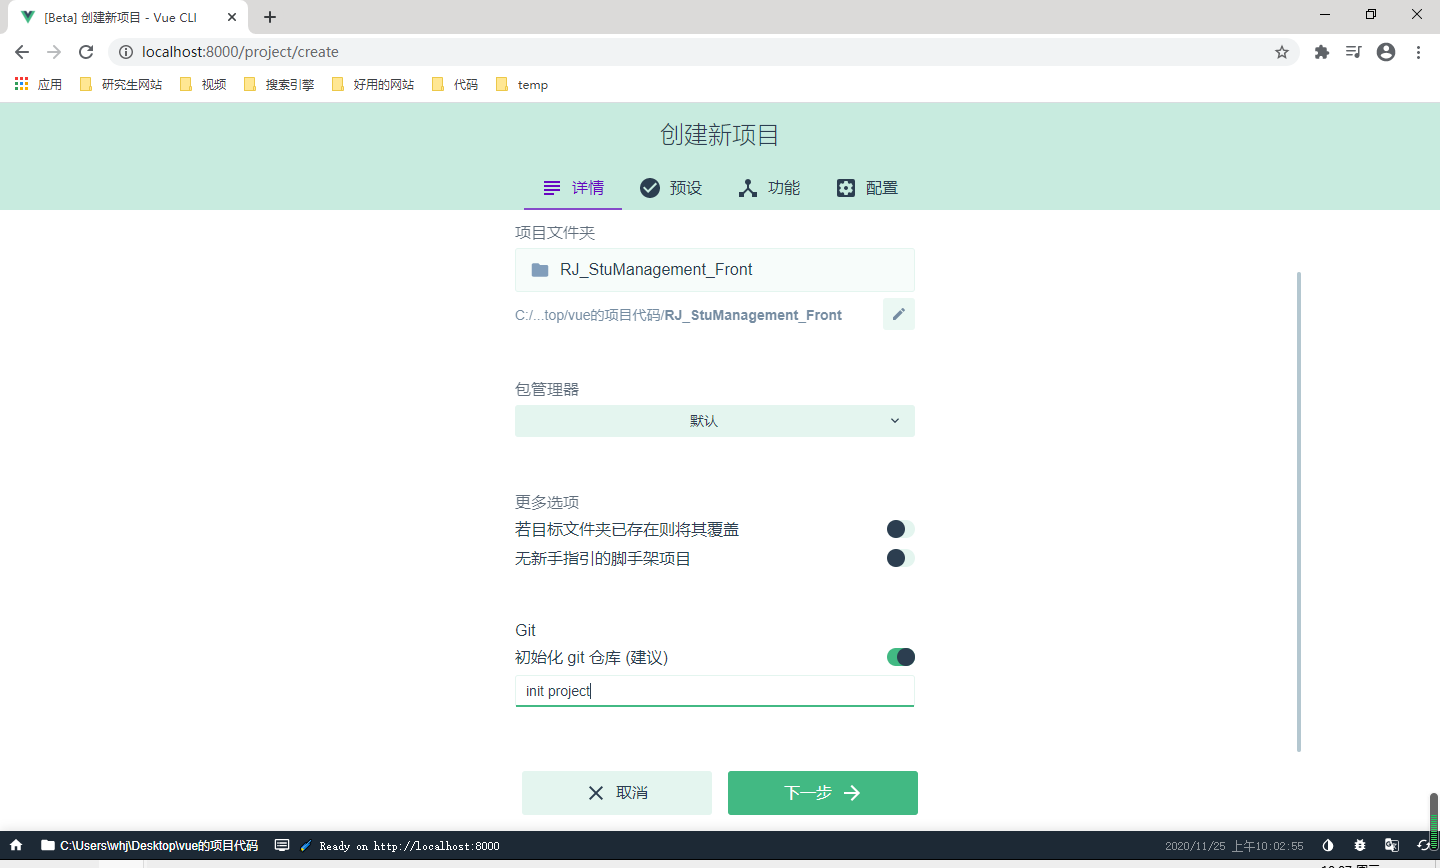Switch to the 详情 tab

point(573,188)
